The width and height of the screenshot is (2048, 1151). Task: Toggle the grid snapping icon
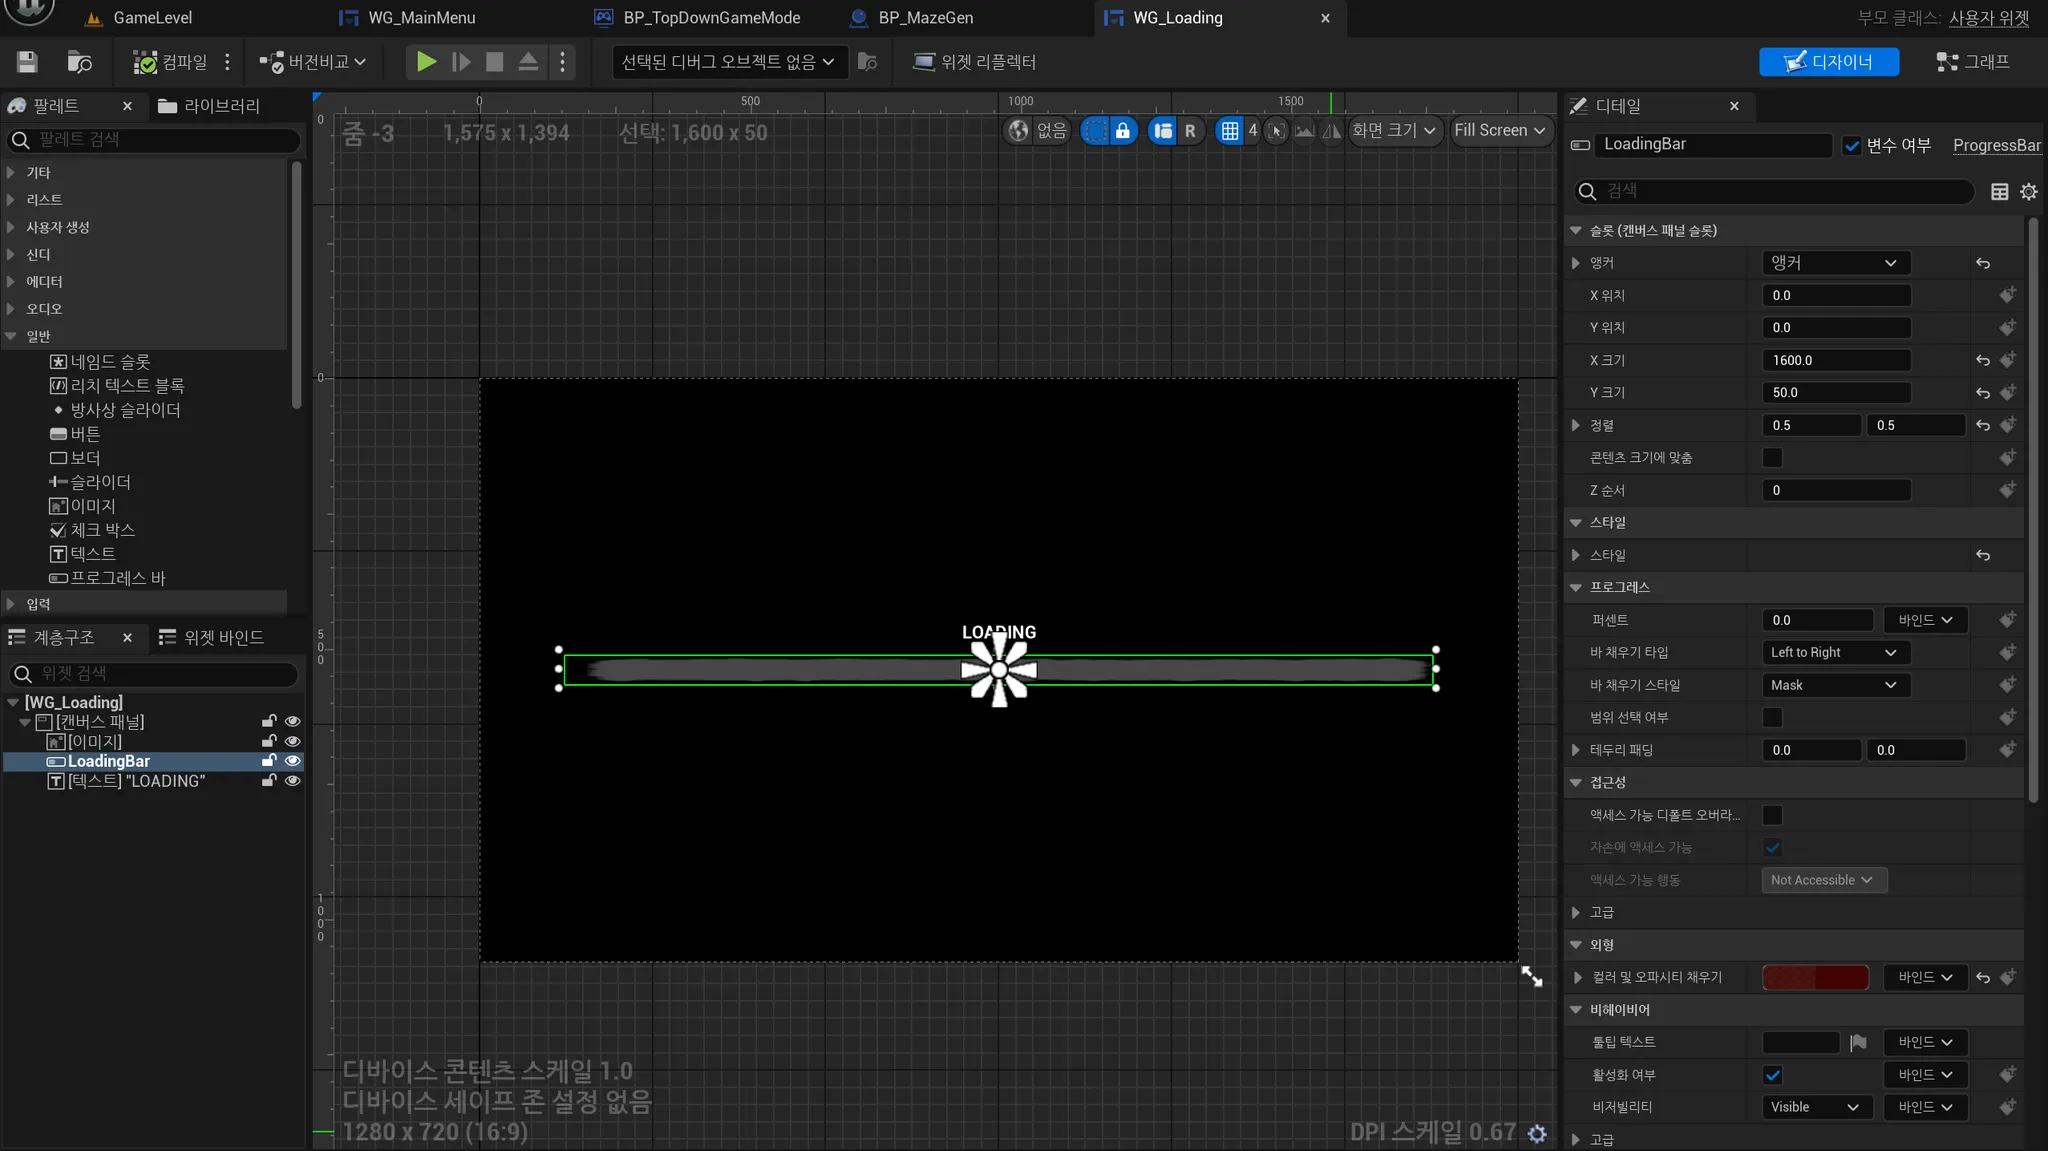(1229, 131)
